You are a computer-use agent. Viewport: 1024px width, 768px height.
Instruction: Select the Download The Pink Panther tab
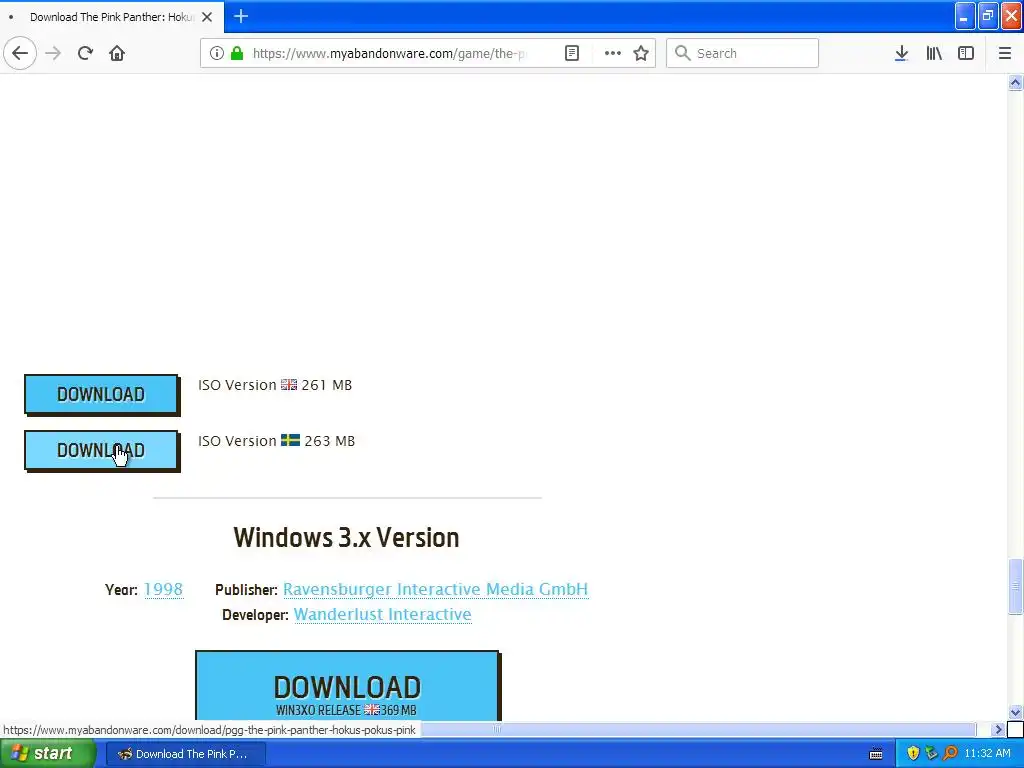[111, 17]
